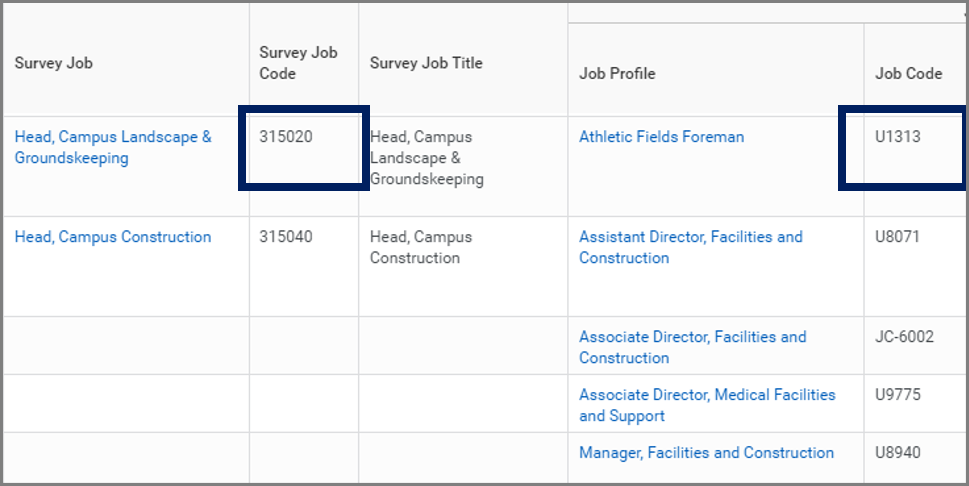Open Head, Campus Construction link

(113, 237)
